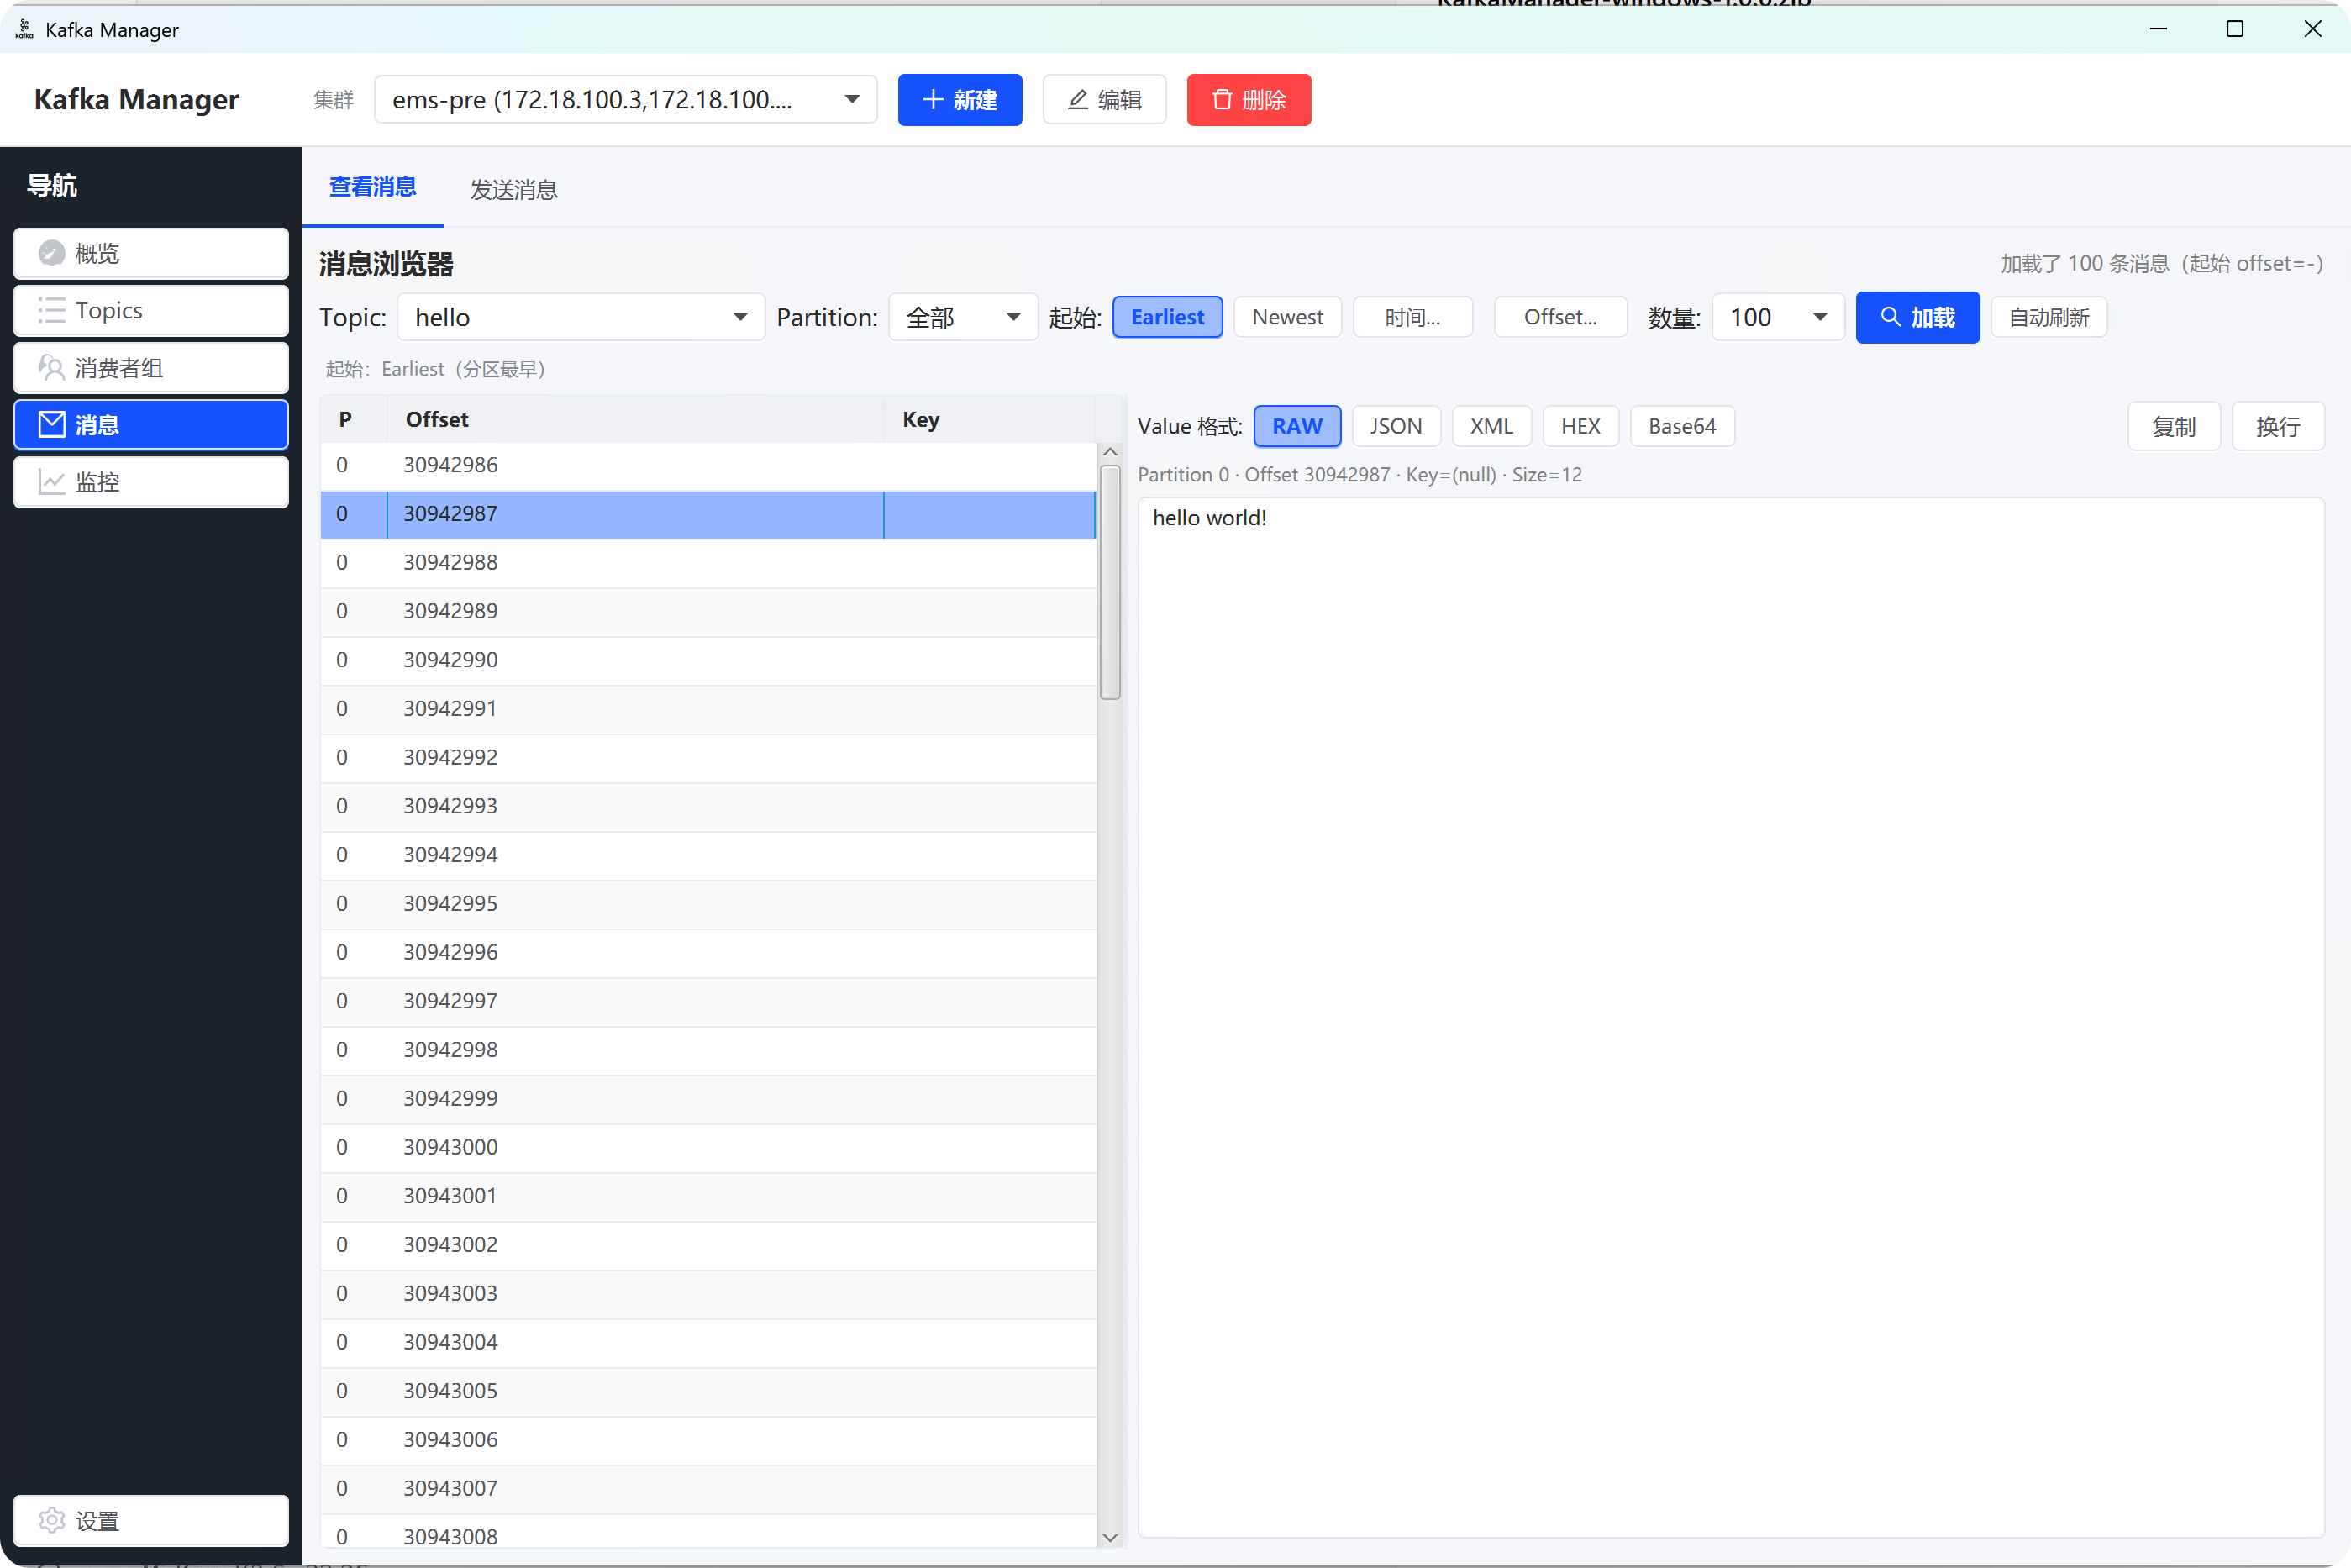The width and height of the screenshot is (2351, 1568).
Task: Select message row offset 30943005
Action: [x=708, y=1391]
